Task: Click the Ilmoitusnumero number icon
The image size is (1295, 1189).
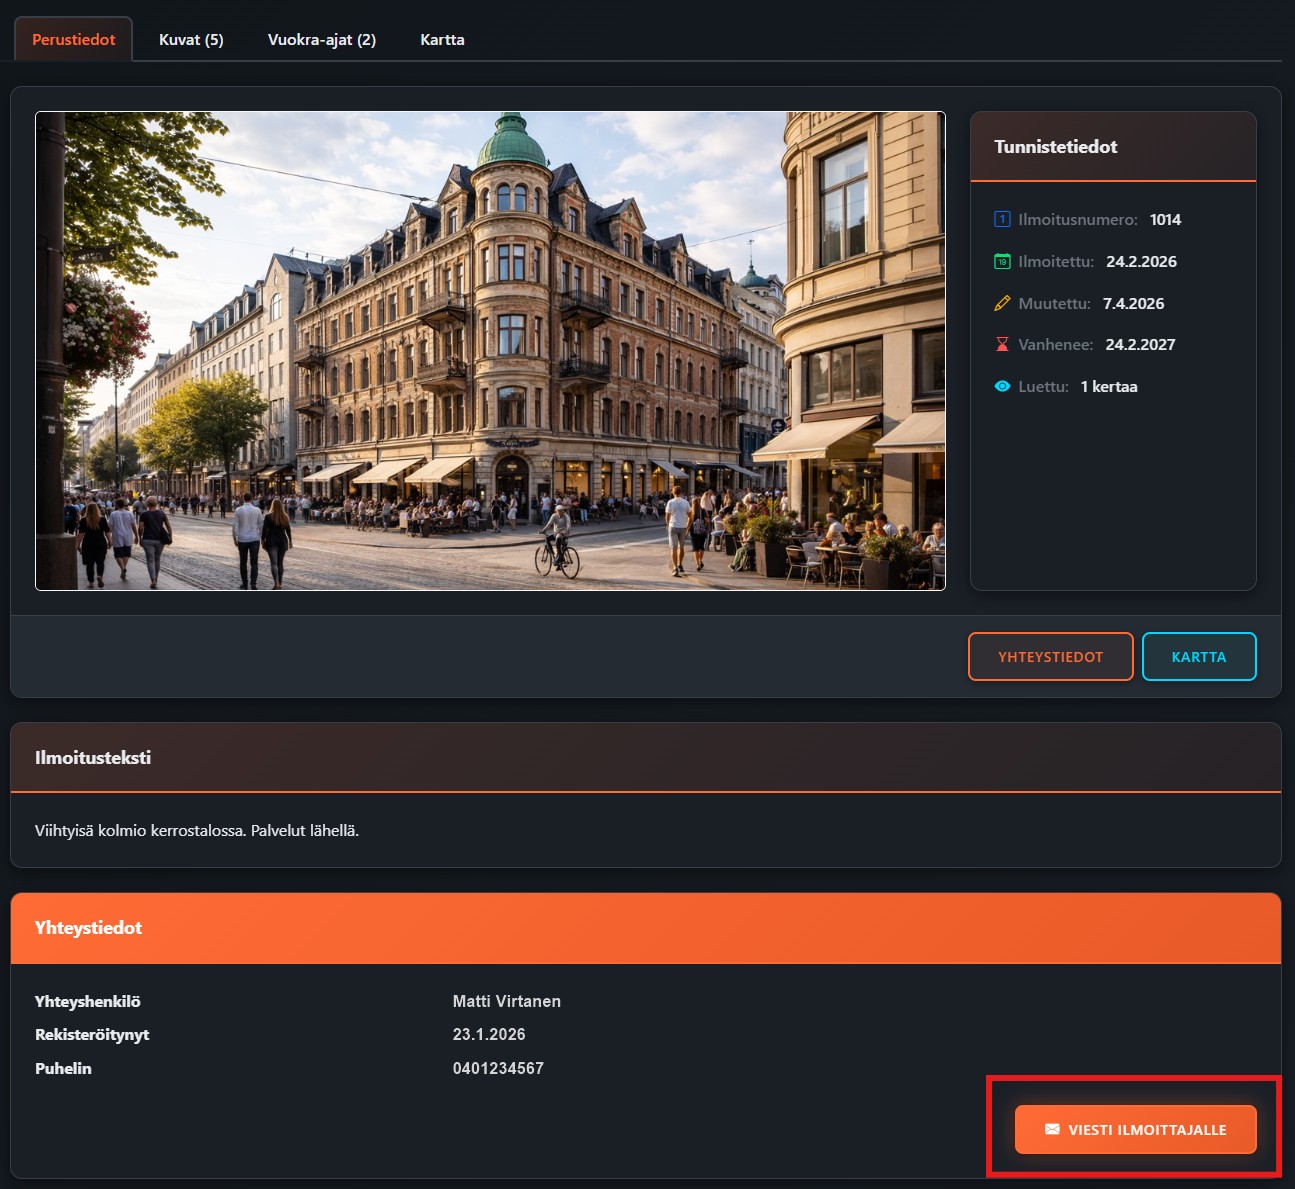Action: click(x=1002, y=220)
